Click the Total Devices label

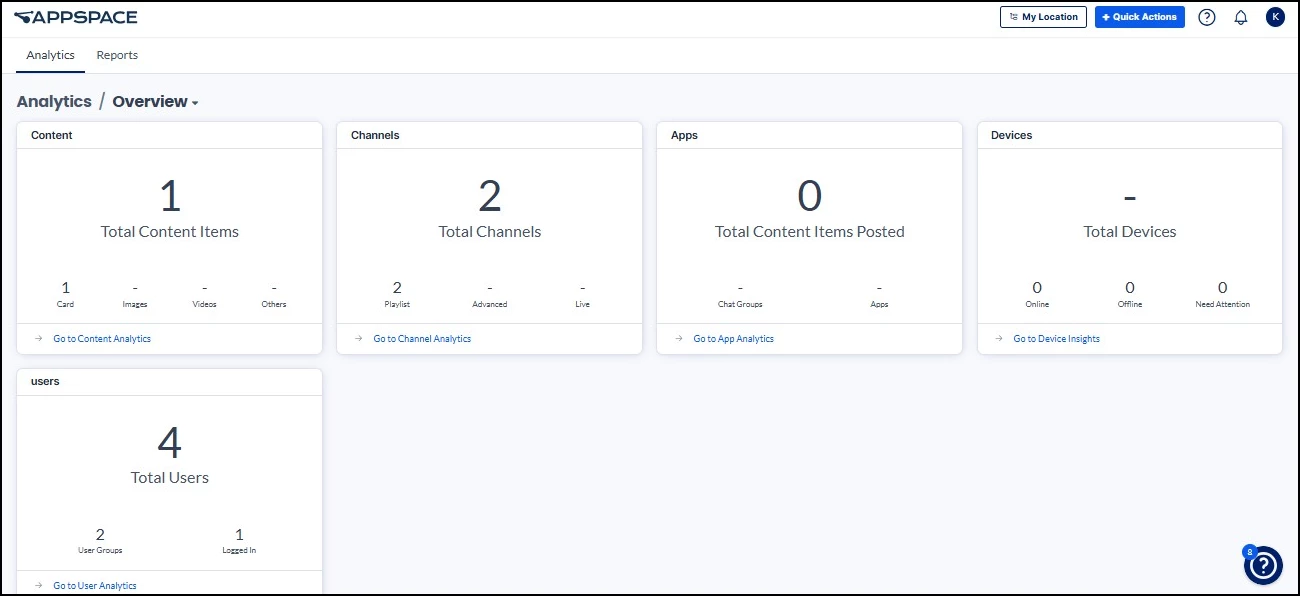[x=1130, y=232]
